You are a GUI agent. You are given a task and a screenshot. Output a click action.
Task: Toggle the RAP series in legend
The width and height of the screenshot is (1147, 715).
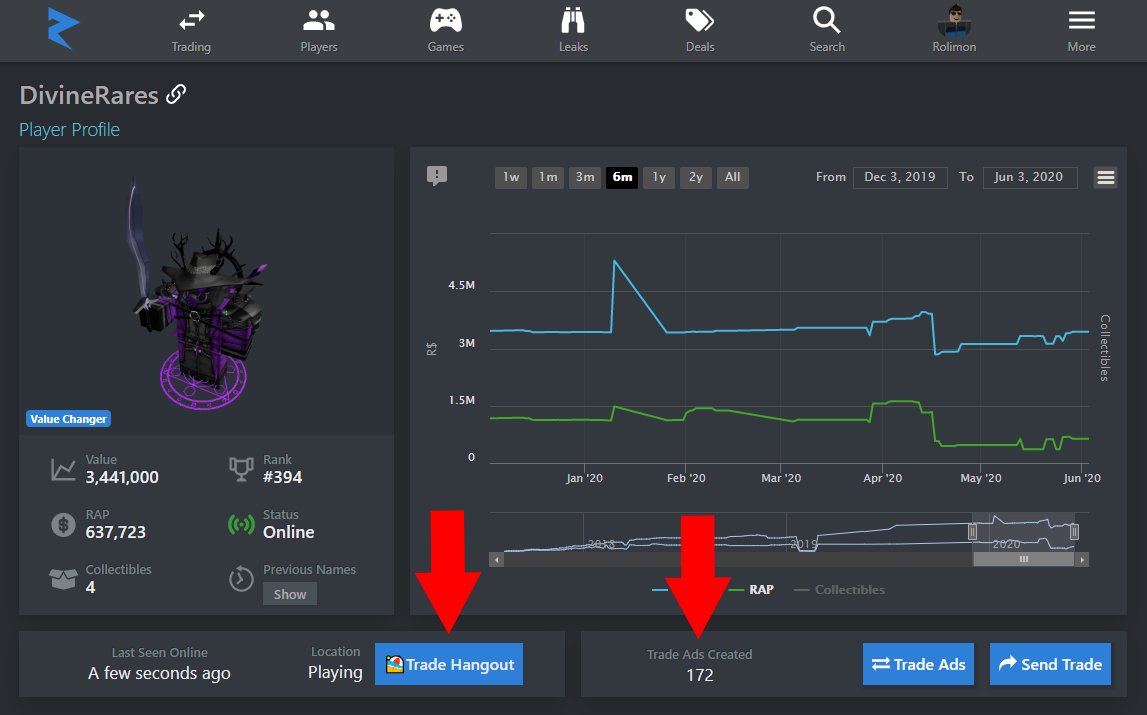751,590
